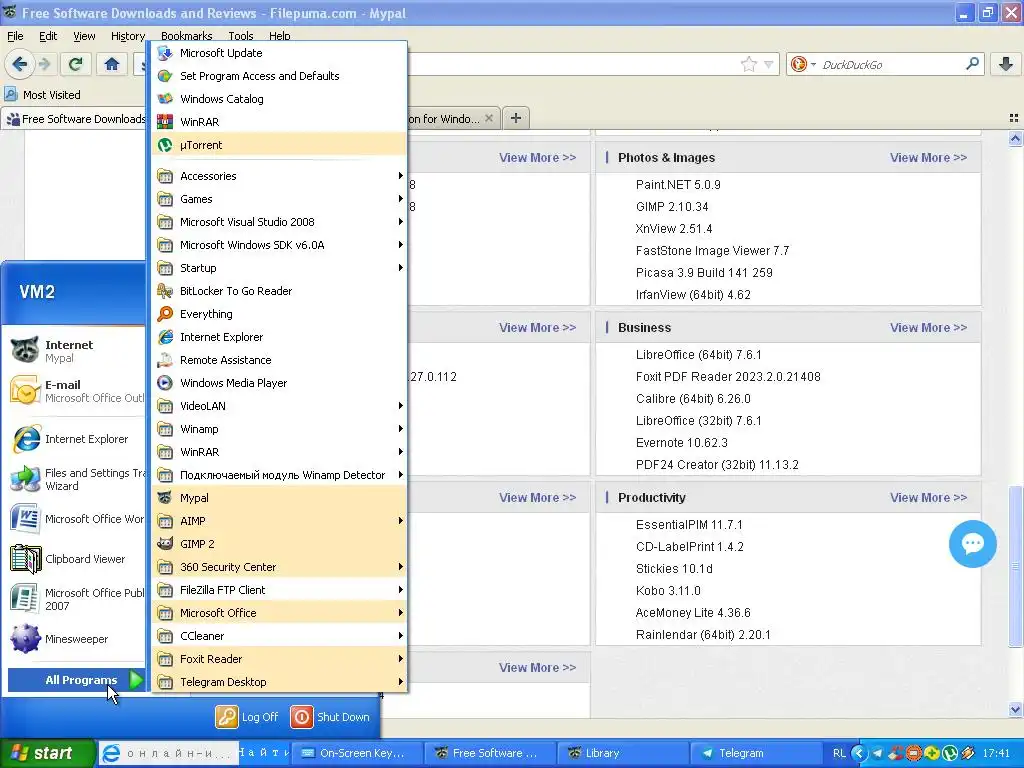Click the downloads arrow toolbar button
Screen dimensions: 1024x768
[1005, 64]
